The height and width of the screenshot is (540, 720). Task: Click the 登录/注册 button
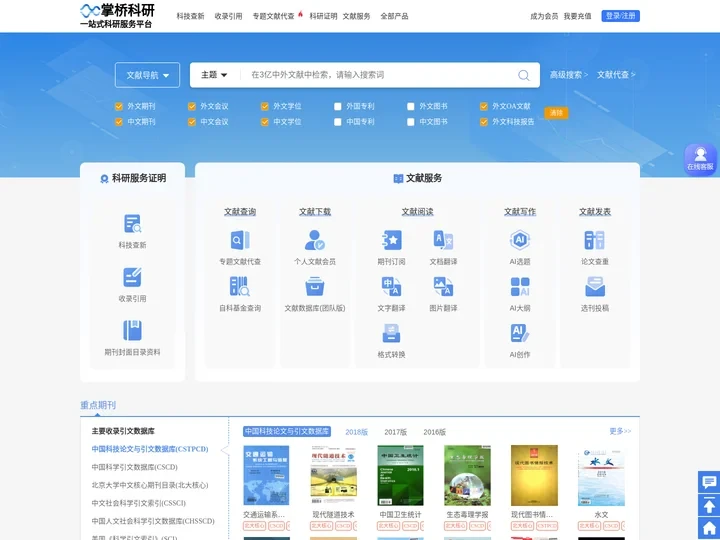coord(620,16)
